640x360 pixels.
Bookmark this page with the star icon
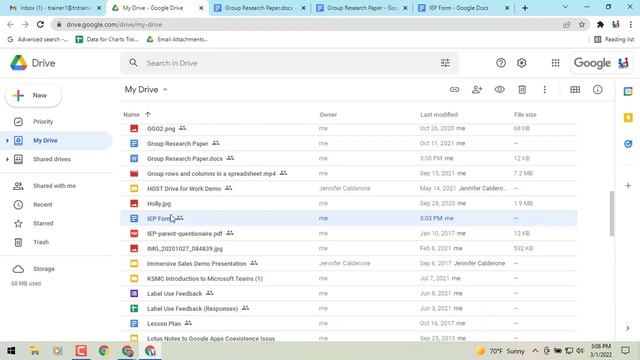pyautogui.click(x=582, y=24)
